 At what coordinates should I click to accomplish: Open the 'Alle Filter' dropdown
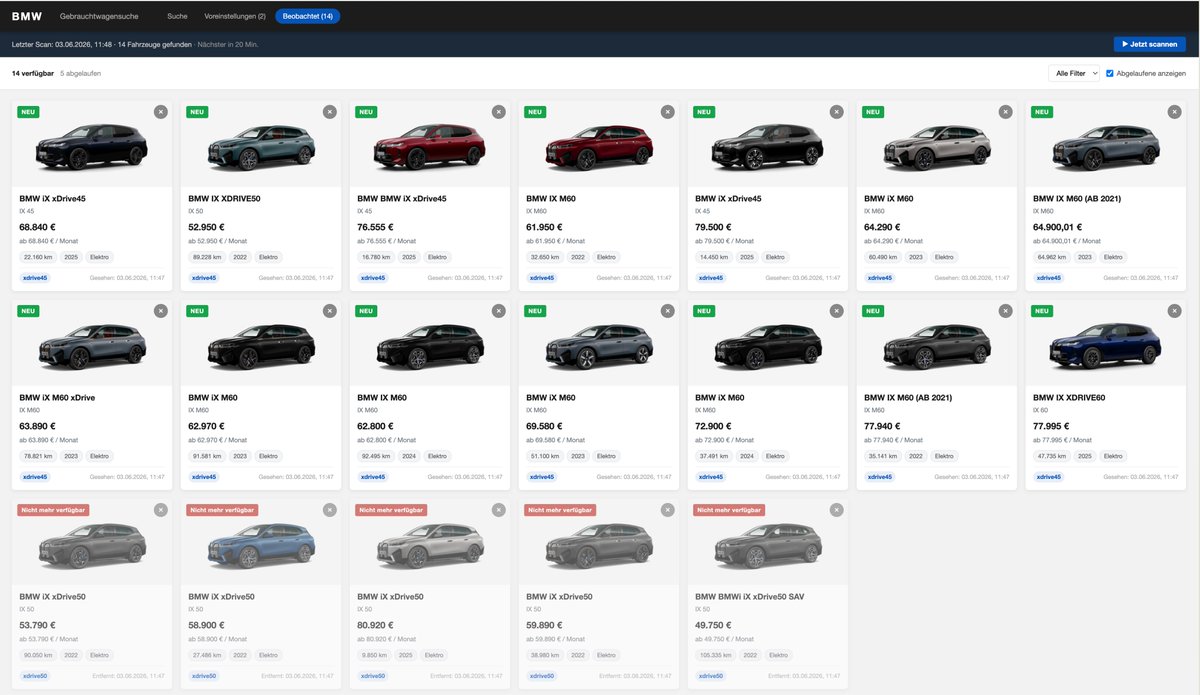point(1074,73)
